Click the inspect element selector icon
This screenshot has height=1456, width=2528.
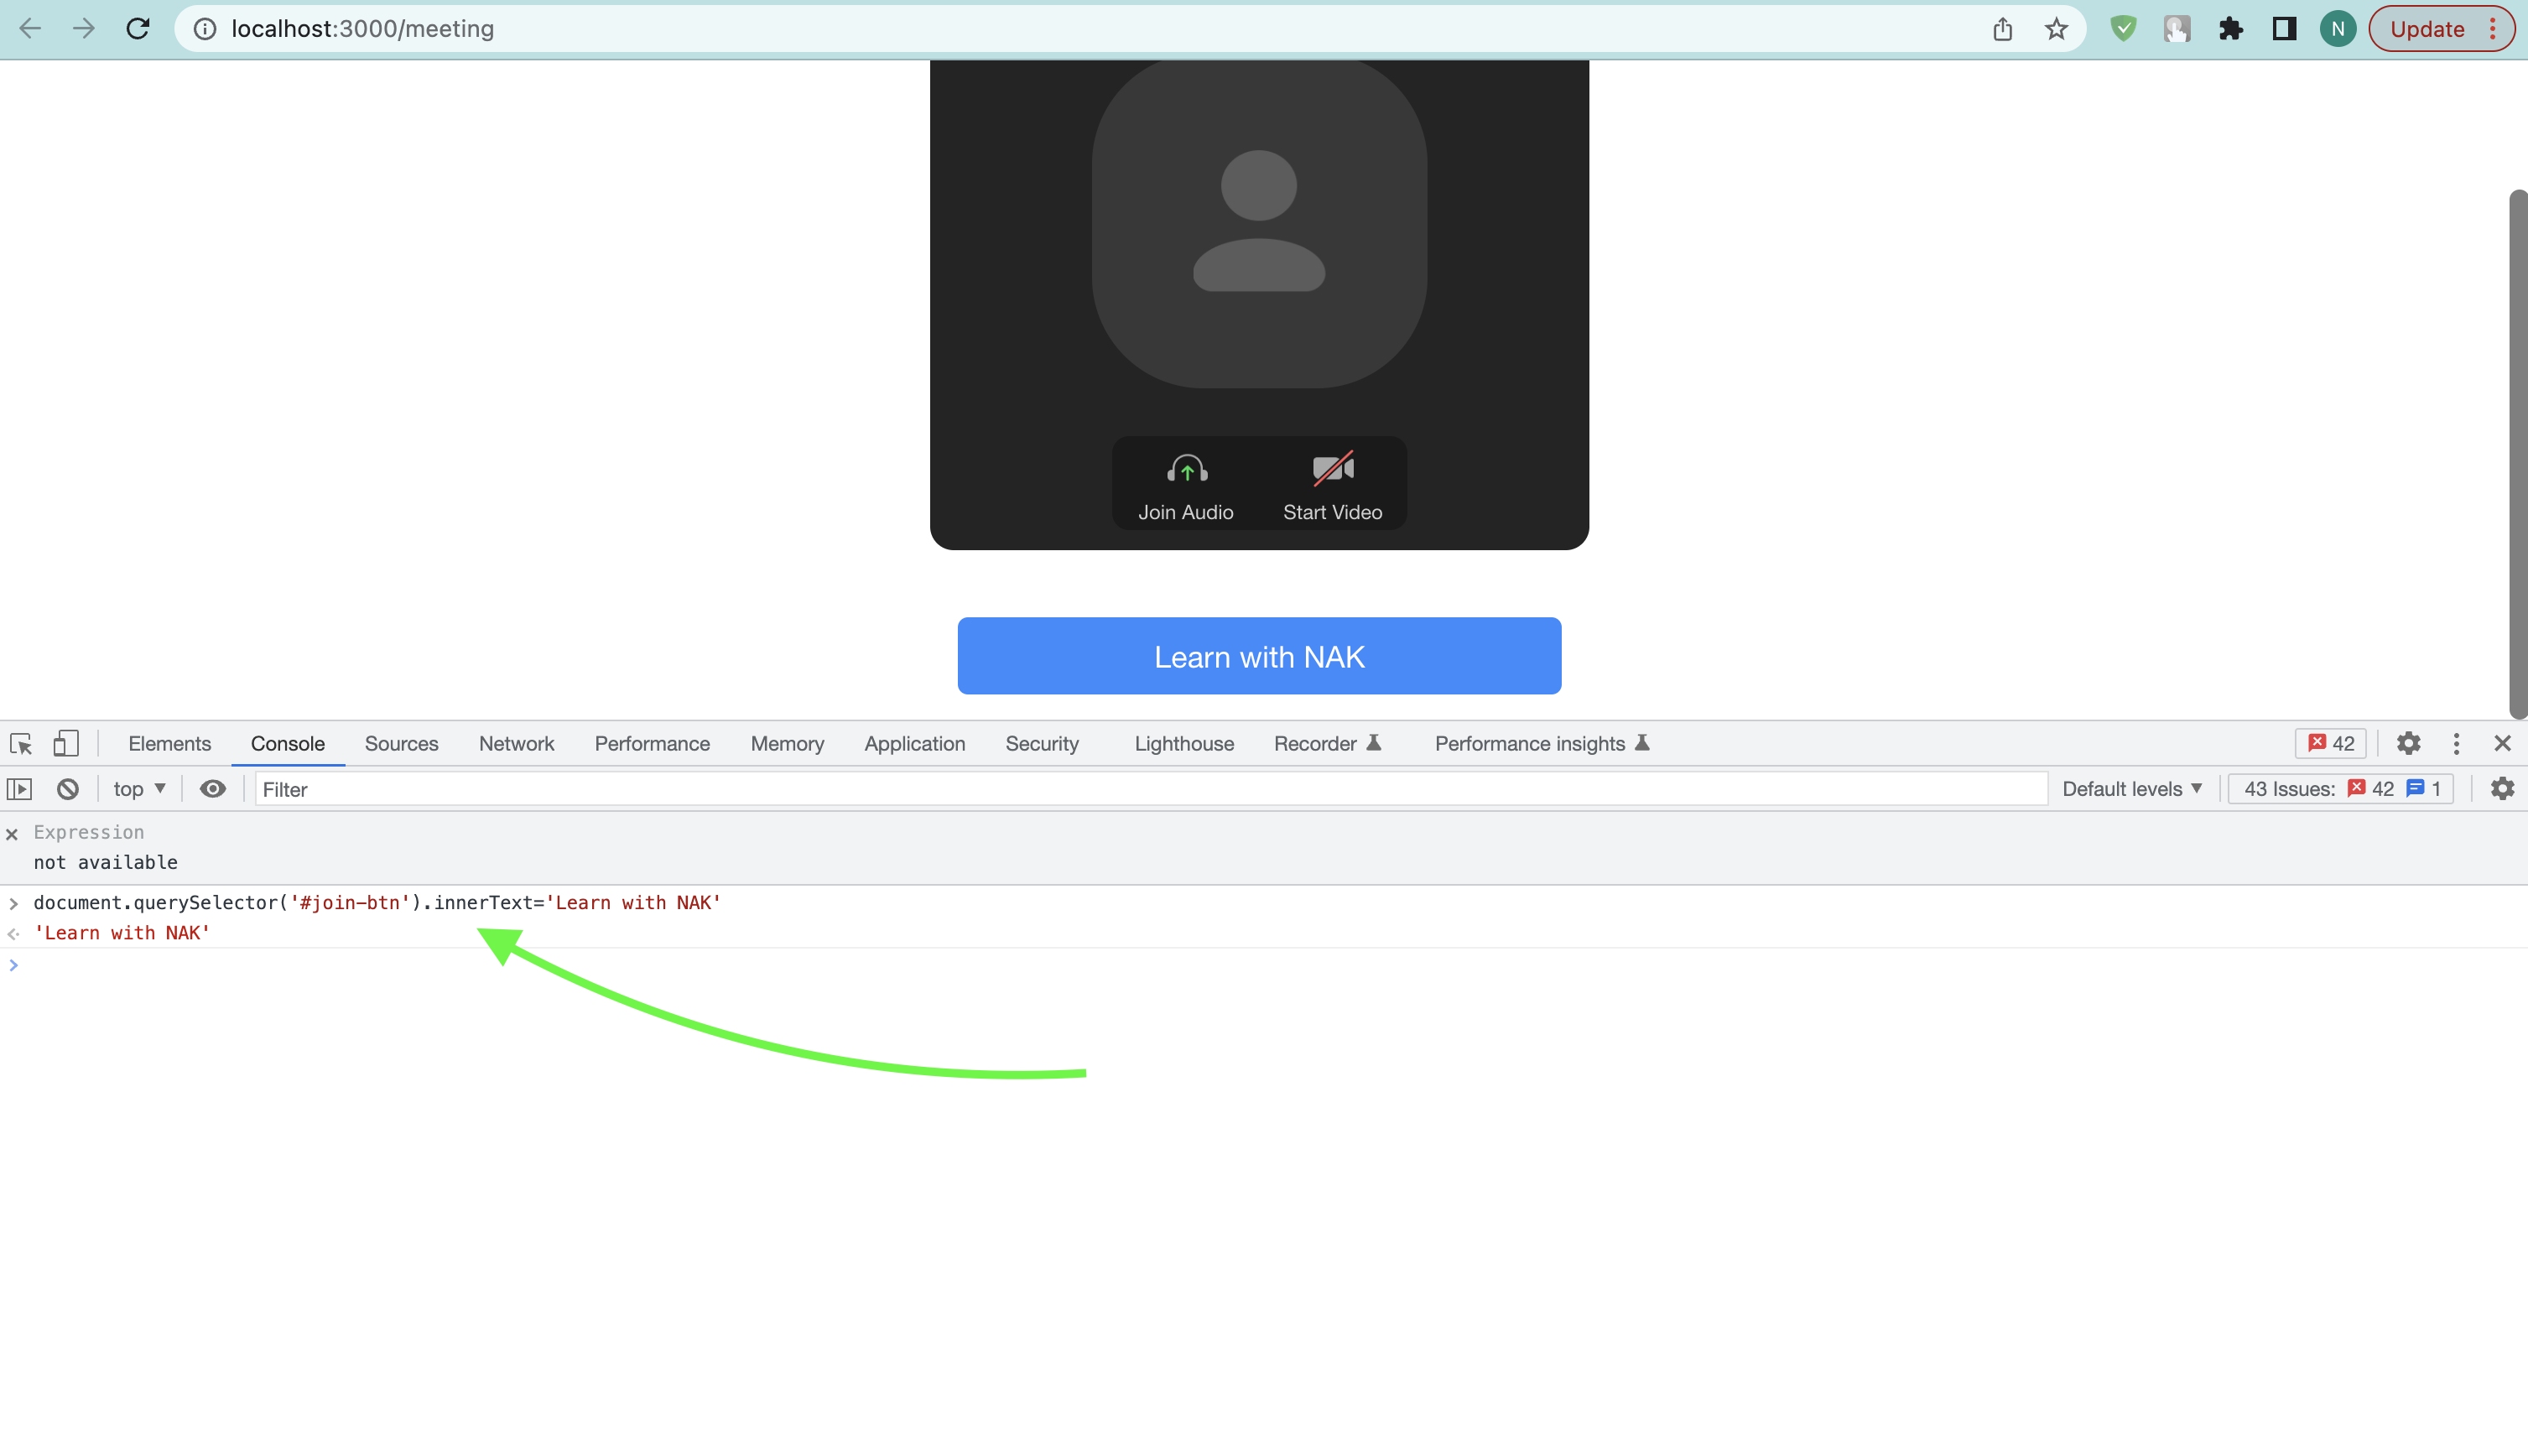pos(21,743)
